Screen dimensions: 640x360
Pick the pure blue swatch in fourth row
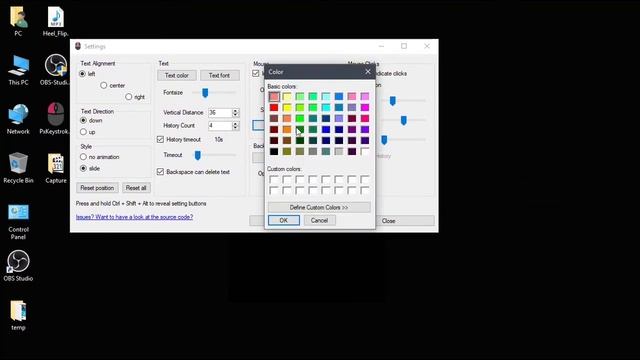tap(326, 129)
